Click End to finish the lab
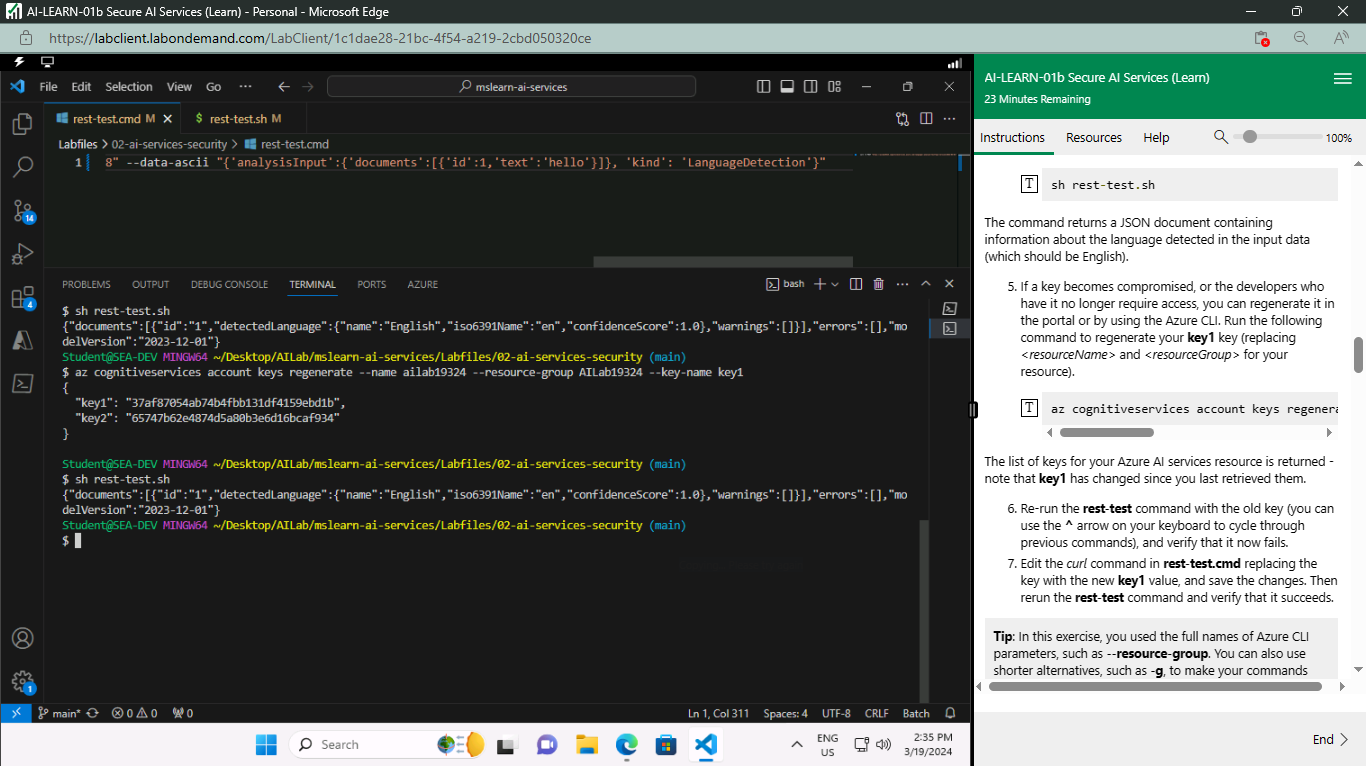1366x766 pixels. click(1331, 739)
